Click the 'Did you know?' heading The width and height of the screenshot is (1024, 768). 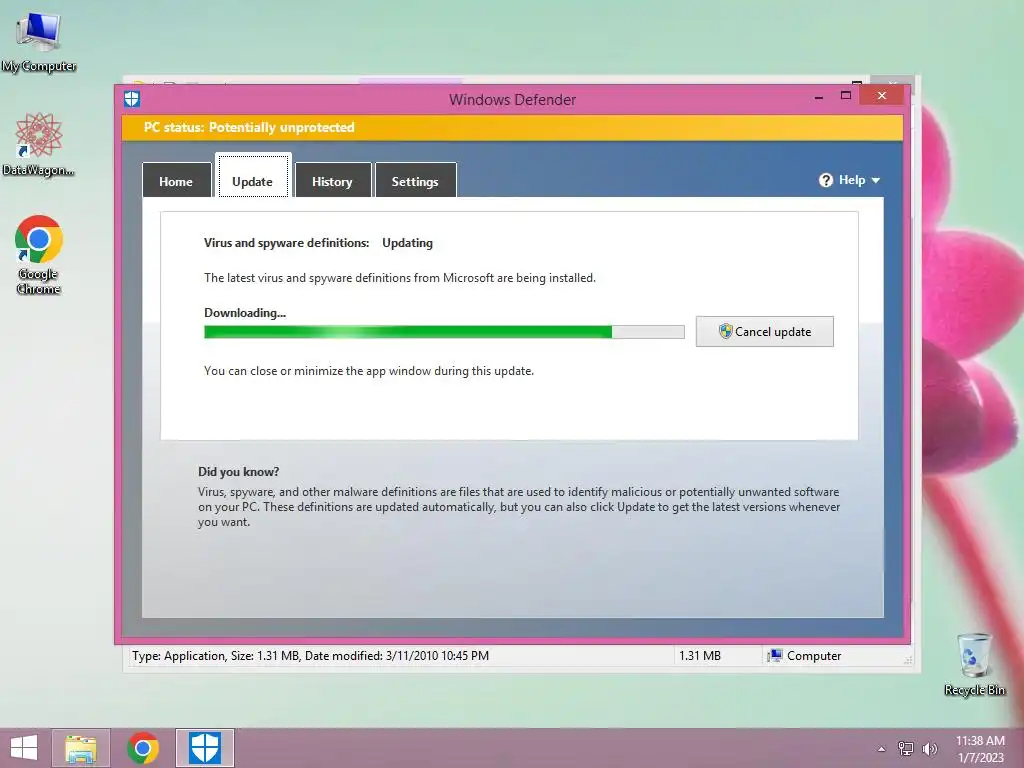tap(238, 472)
